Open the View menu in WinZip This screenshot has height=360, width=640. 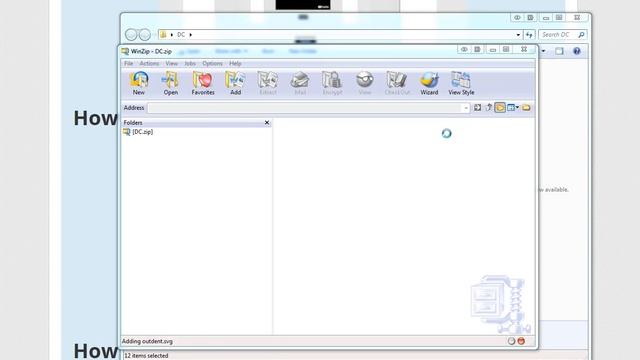(x=171, y=64)
